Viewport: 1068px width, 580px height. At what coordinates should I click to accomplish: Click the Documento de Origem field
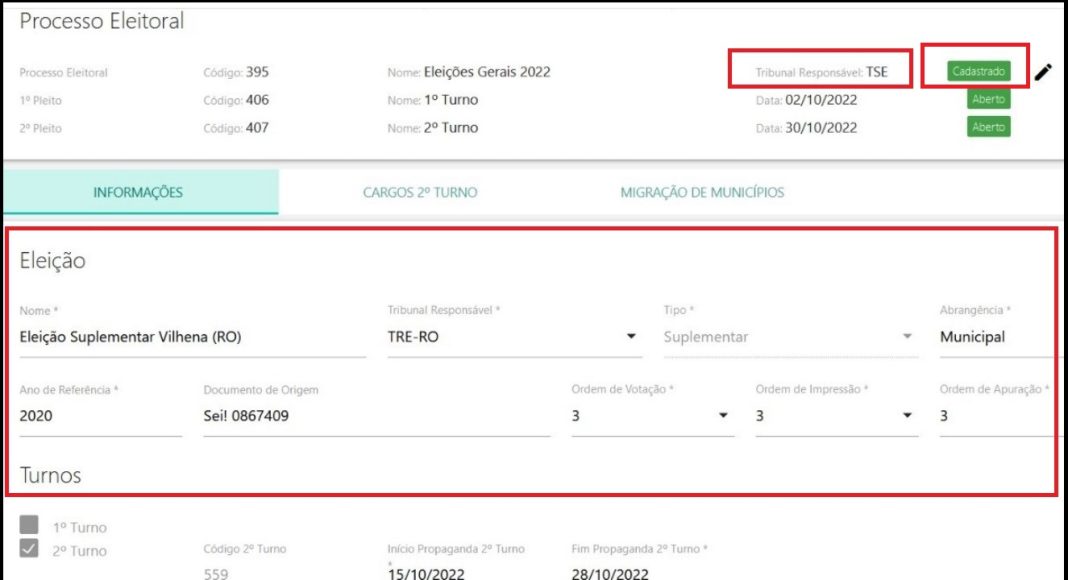[376, 416]
